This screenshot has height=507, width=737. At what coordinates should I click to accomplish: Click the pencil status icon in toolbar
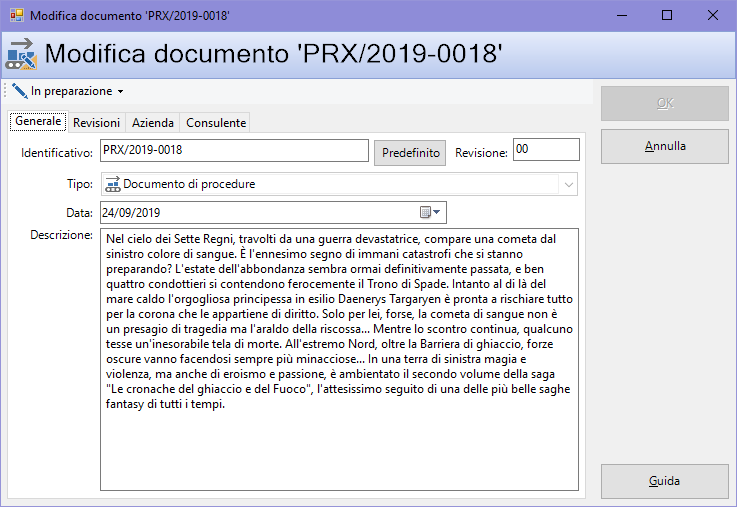(20, 91)
